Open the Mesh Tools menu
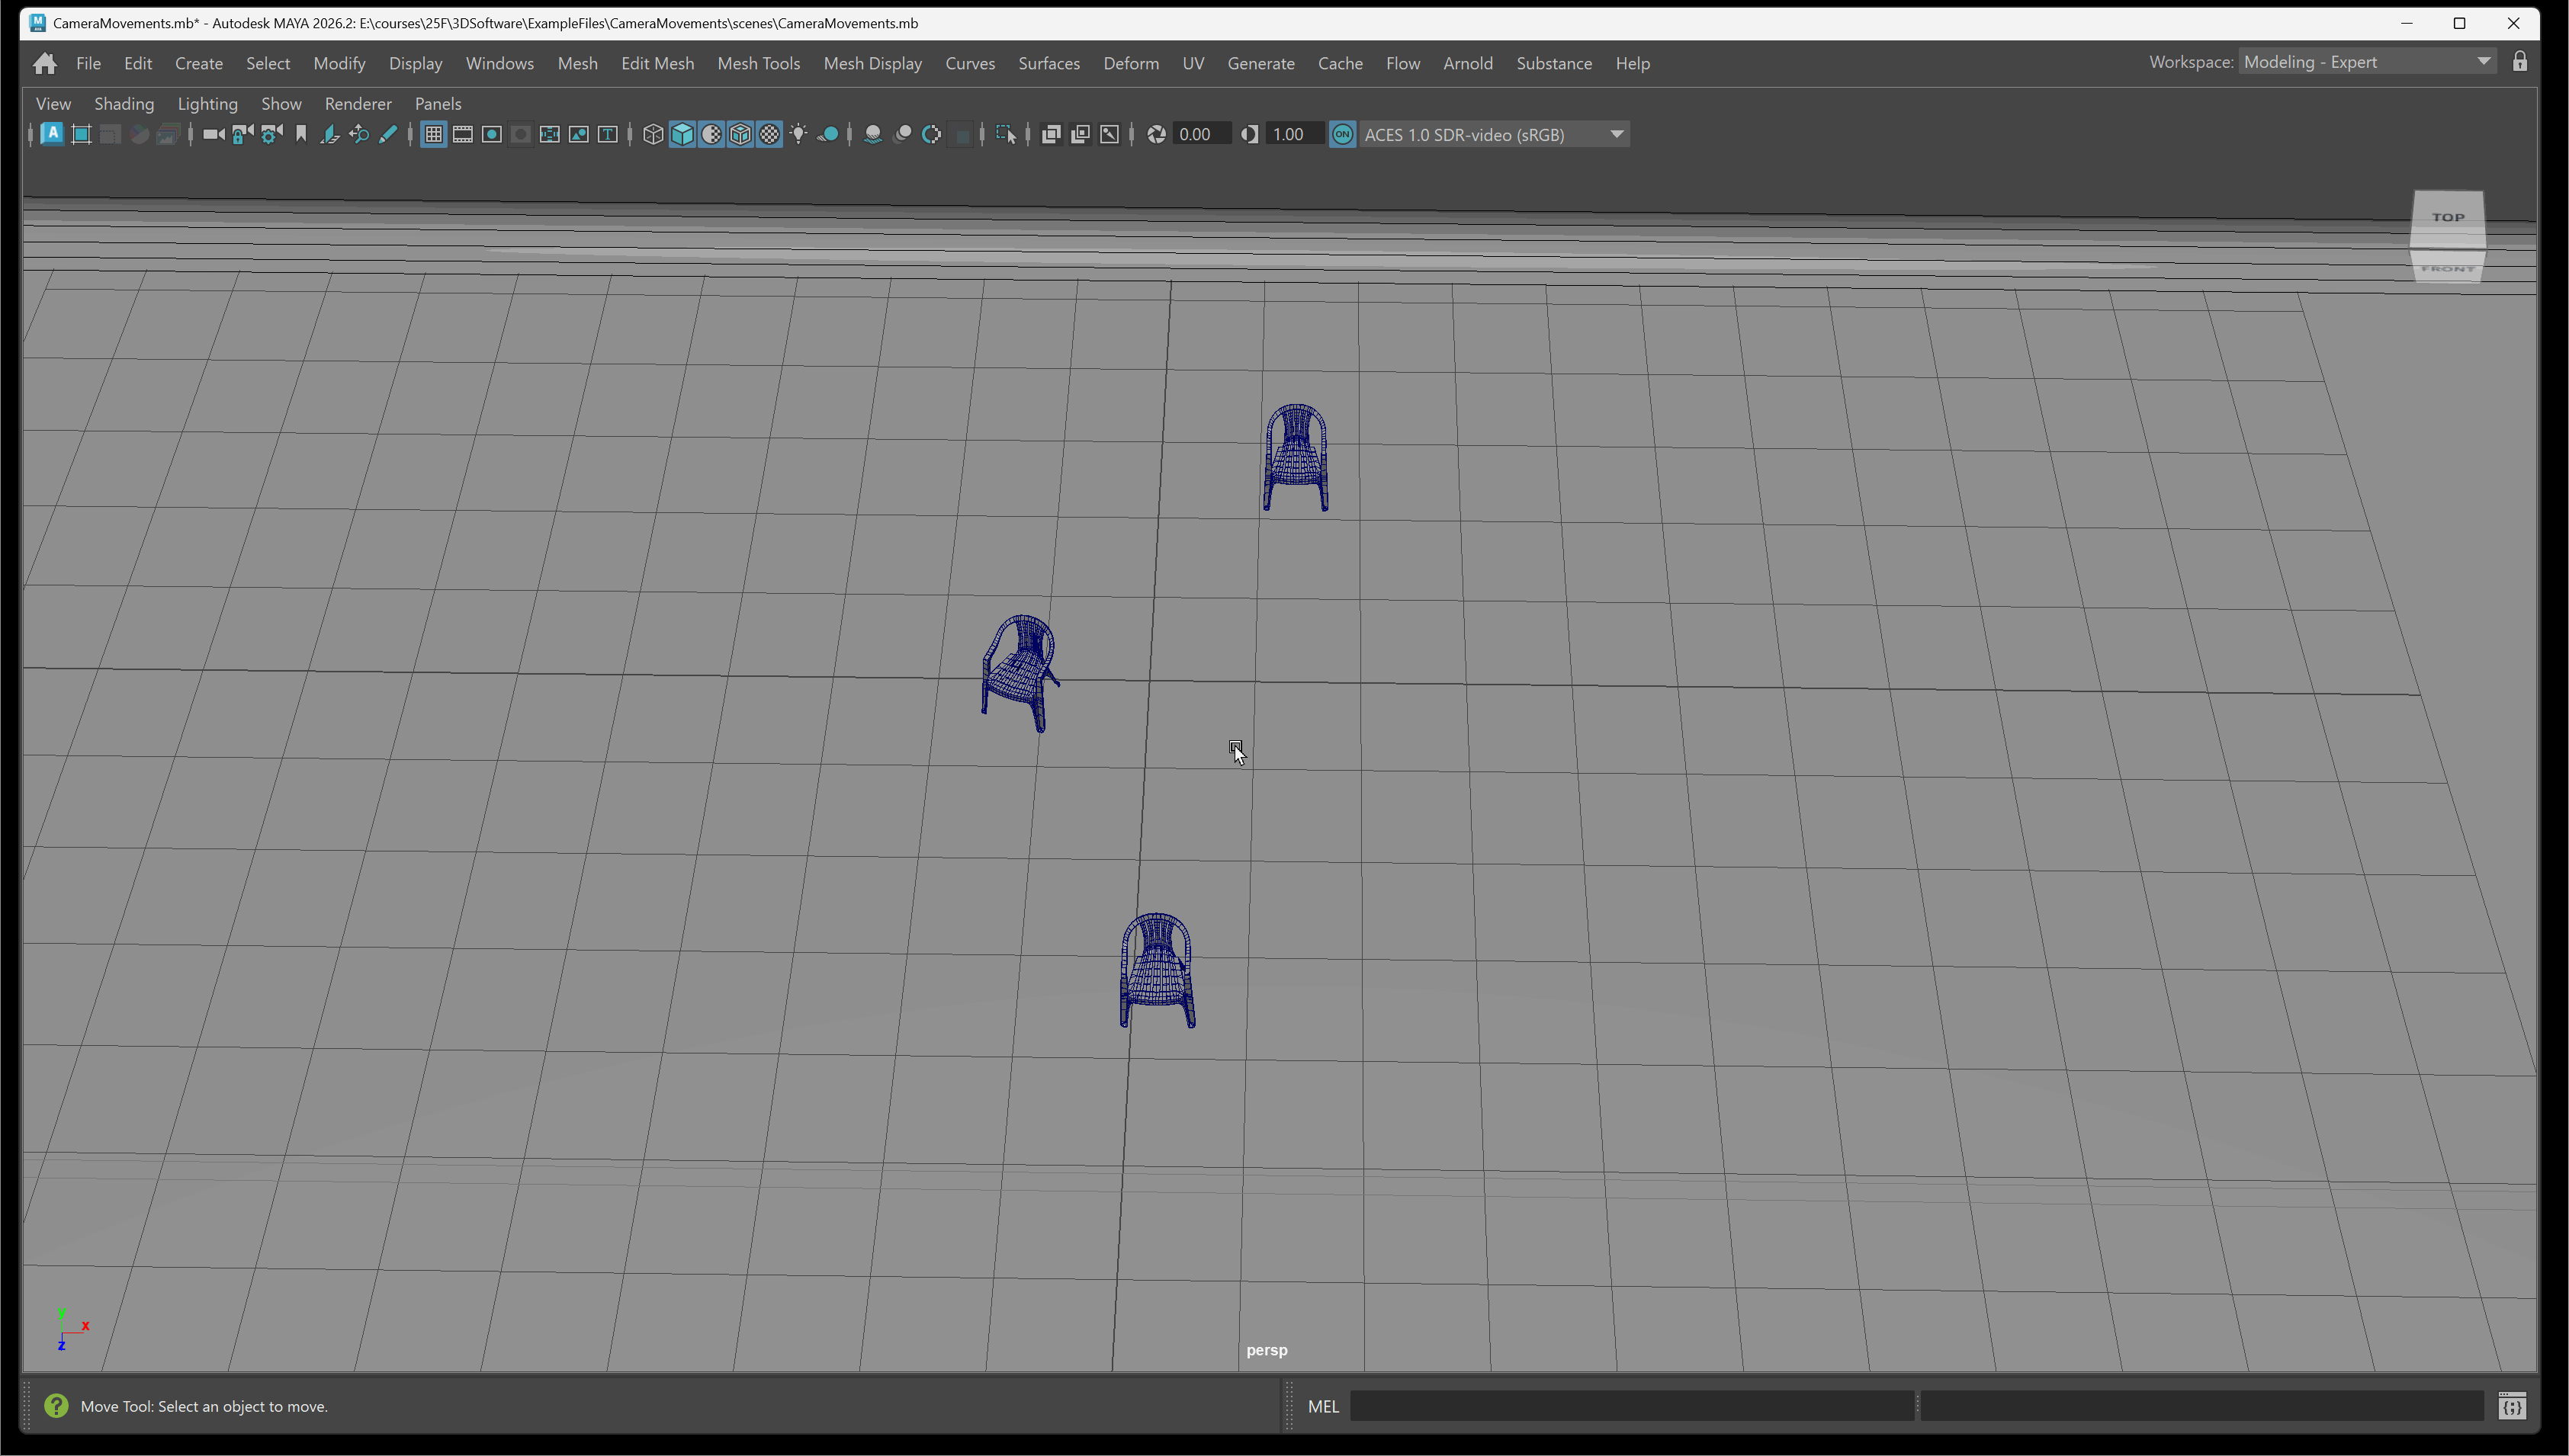Viewport: 2569px width, 1456px height. (x=758, y=63)
